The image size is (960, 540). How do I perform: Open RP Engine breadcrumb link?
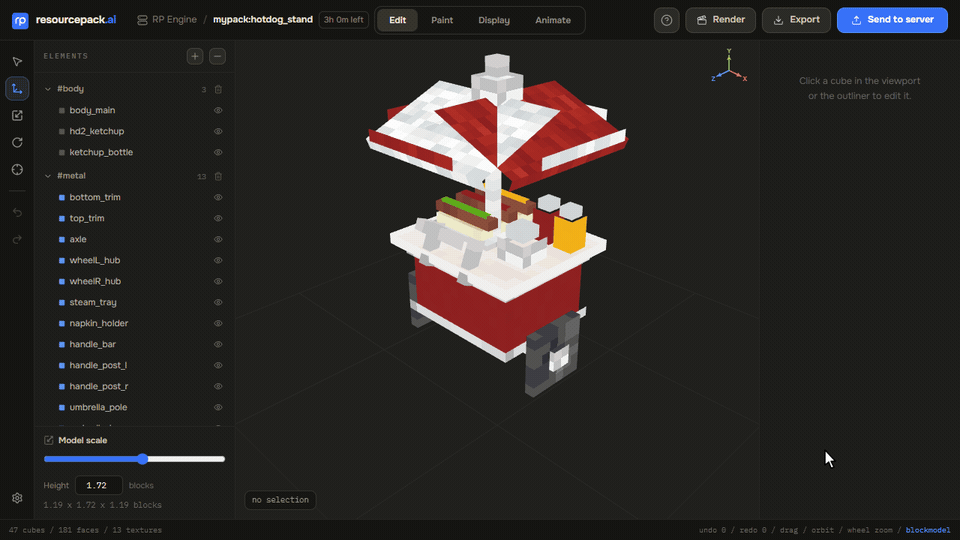click(174, 20)
